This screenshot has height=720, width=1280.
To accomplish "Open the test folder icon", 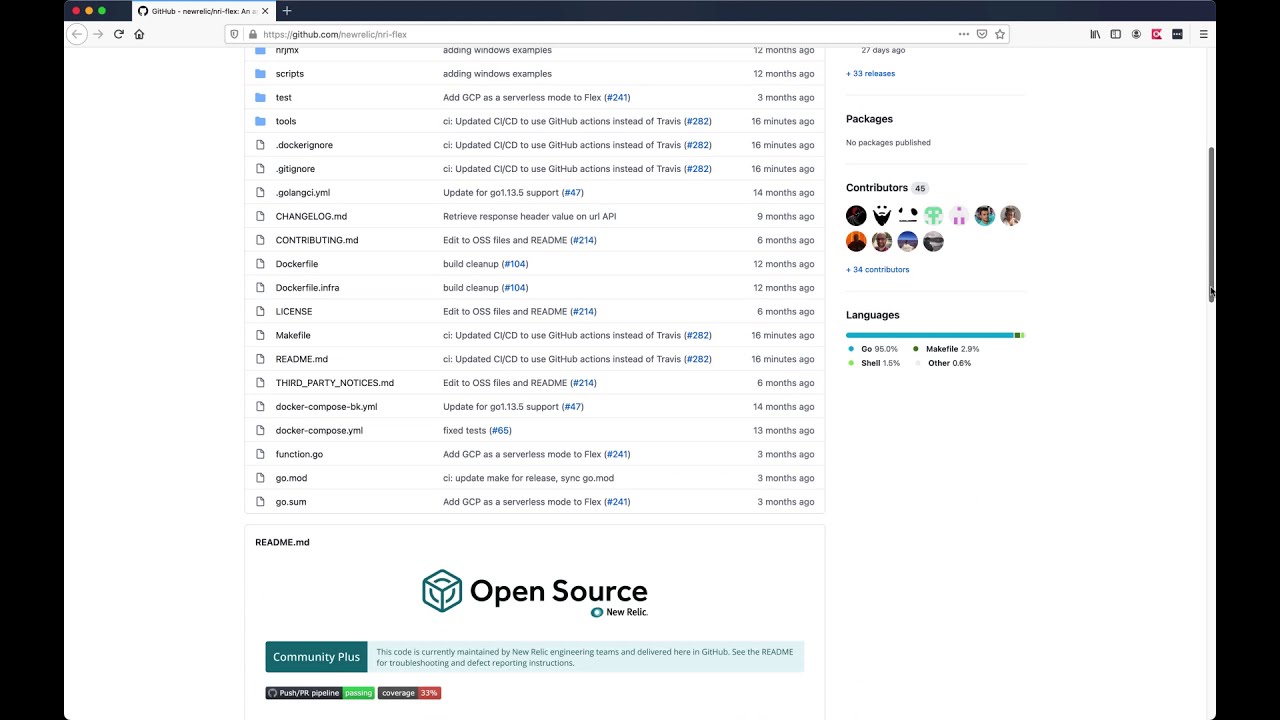I will coord(260,98).
